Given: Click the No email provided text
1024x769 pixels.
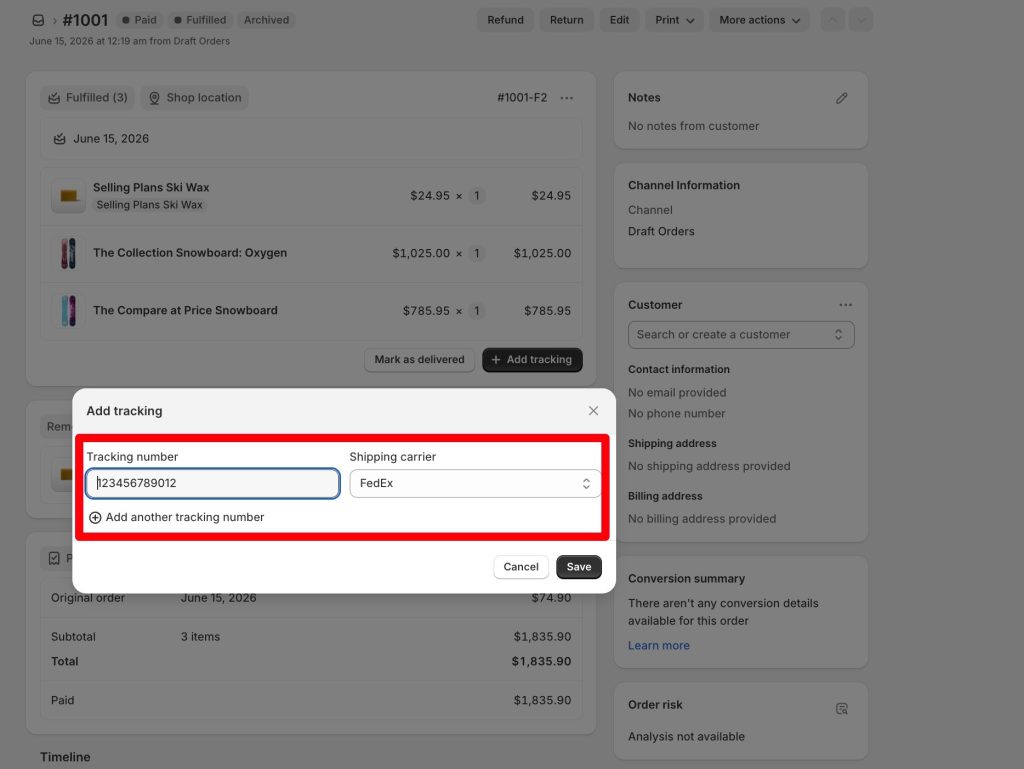Looking at the screenshot, I should pyautogui.click(x=677, y=393).
